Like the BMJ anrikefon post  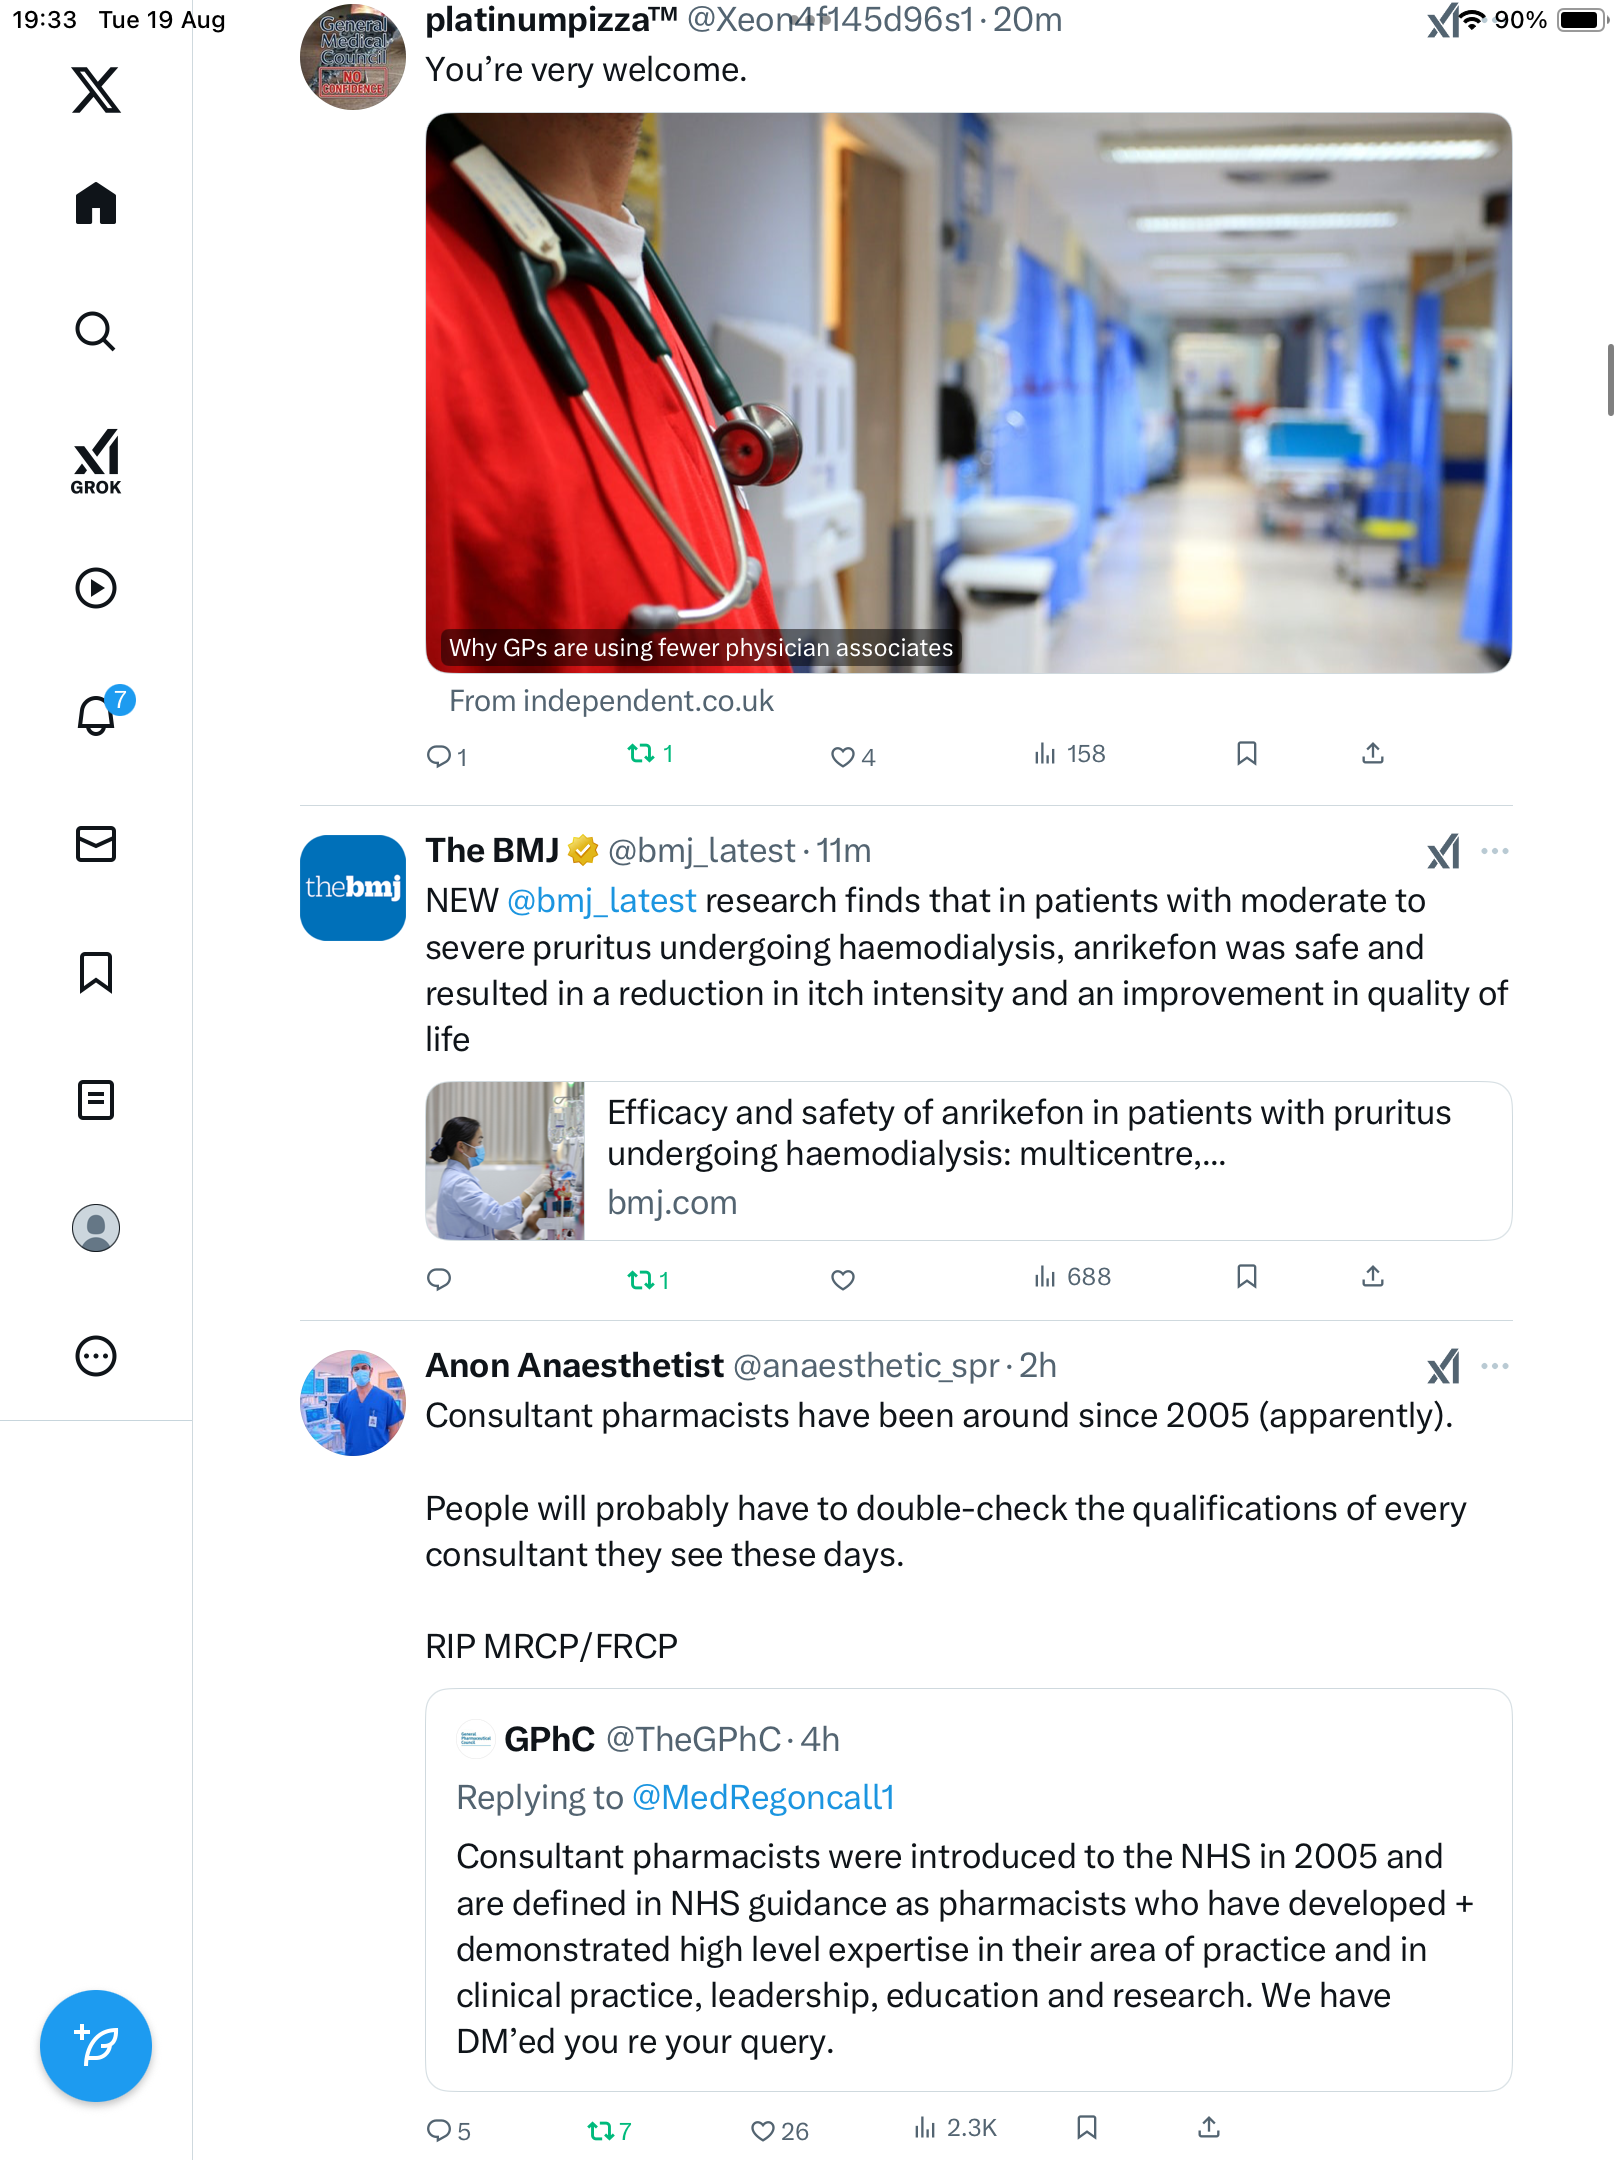point(843,1279)
